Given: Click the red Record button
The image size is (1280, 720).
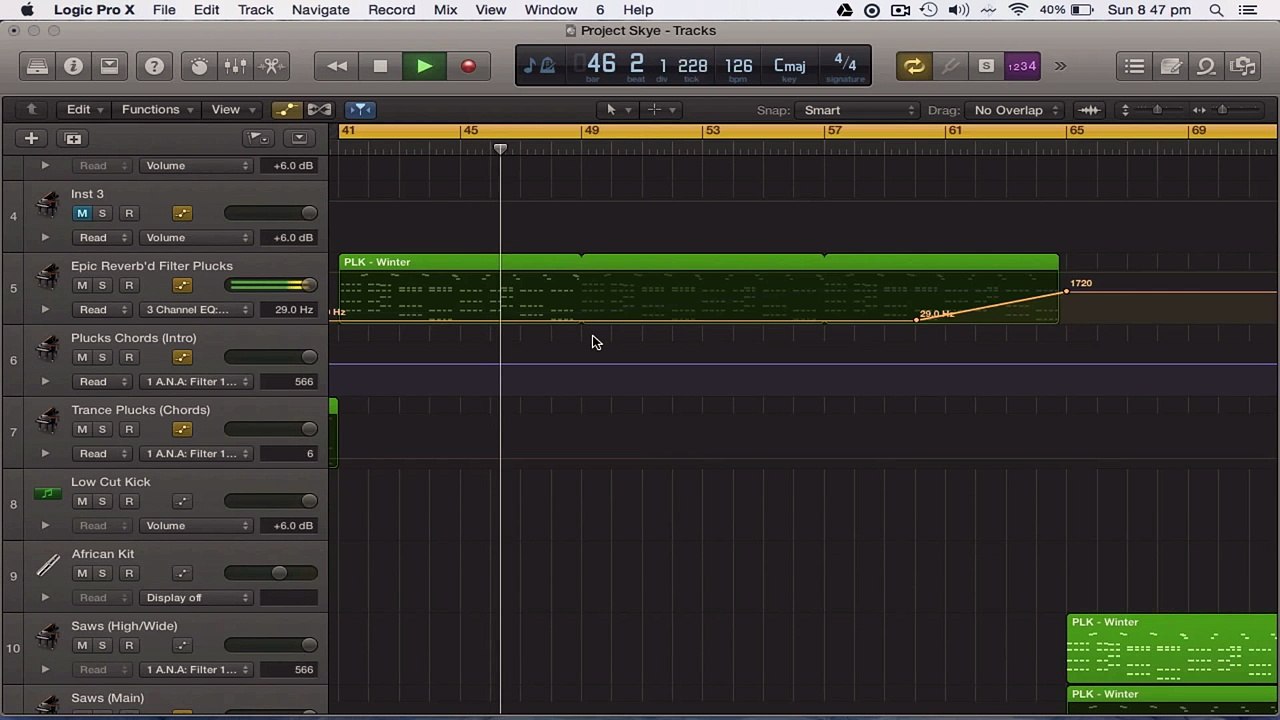Looking at the screenshot, I should pos(468,66).
